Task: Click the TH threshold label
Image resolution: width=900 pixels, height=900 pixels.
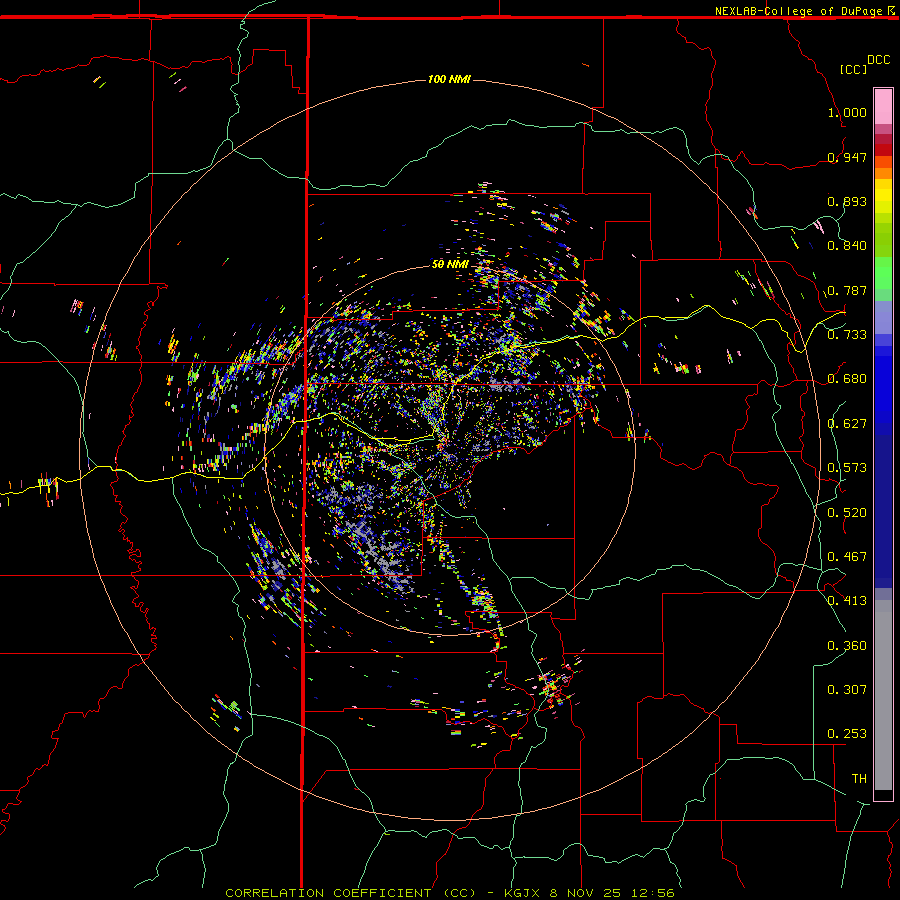Action: pyautogui.click(x=859, y=779)
